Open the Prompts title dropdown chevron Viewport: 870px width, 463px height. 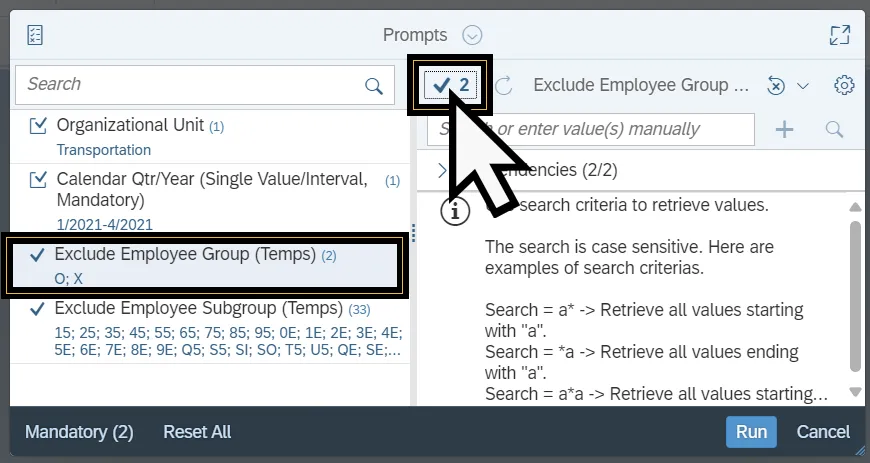[473, 35]
